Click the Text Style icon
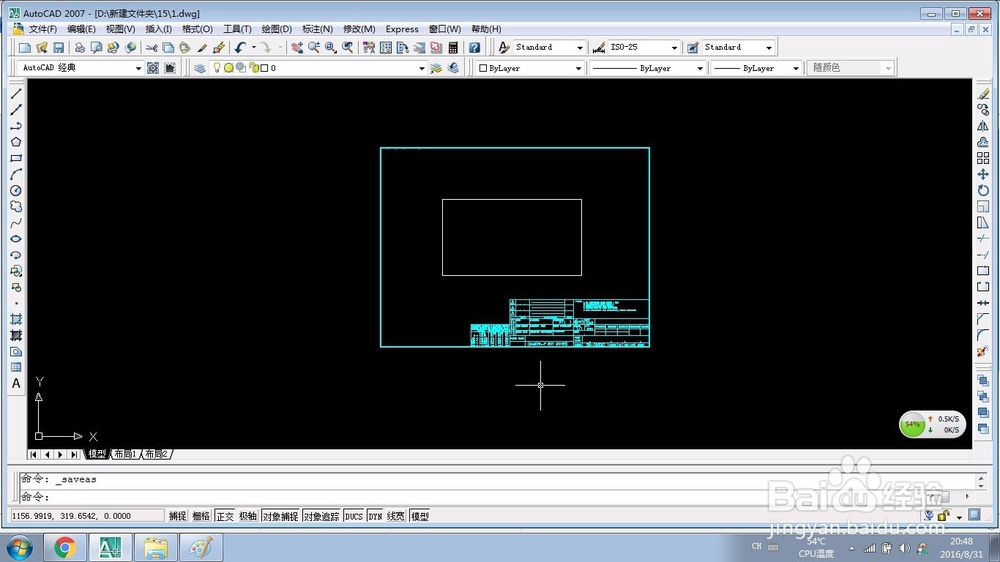 [x=504, y=48]
